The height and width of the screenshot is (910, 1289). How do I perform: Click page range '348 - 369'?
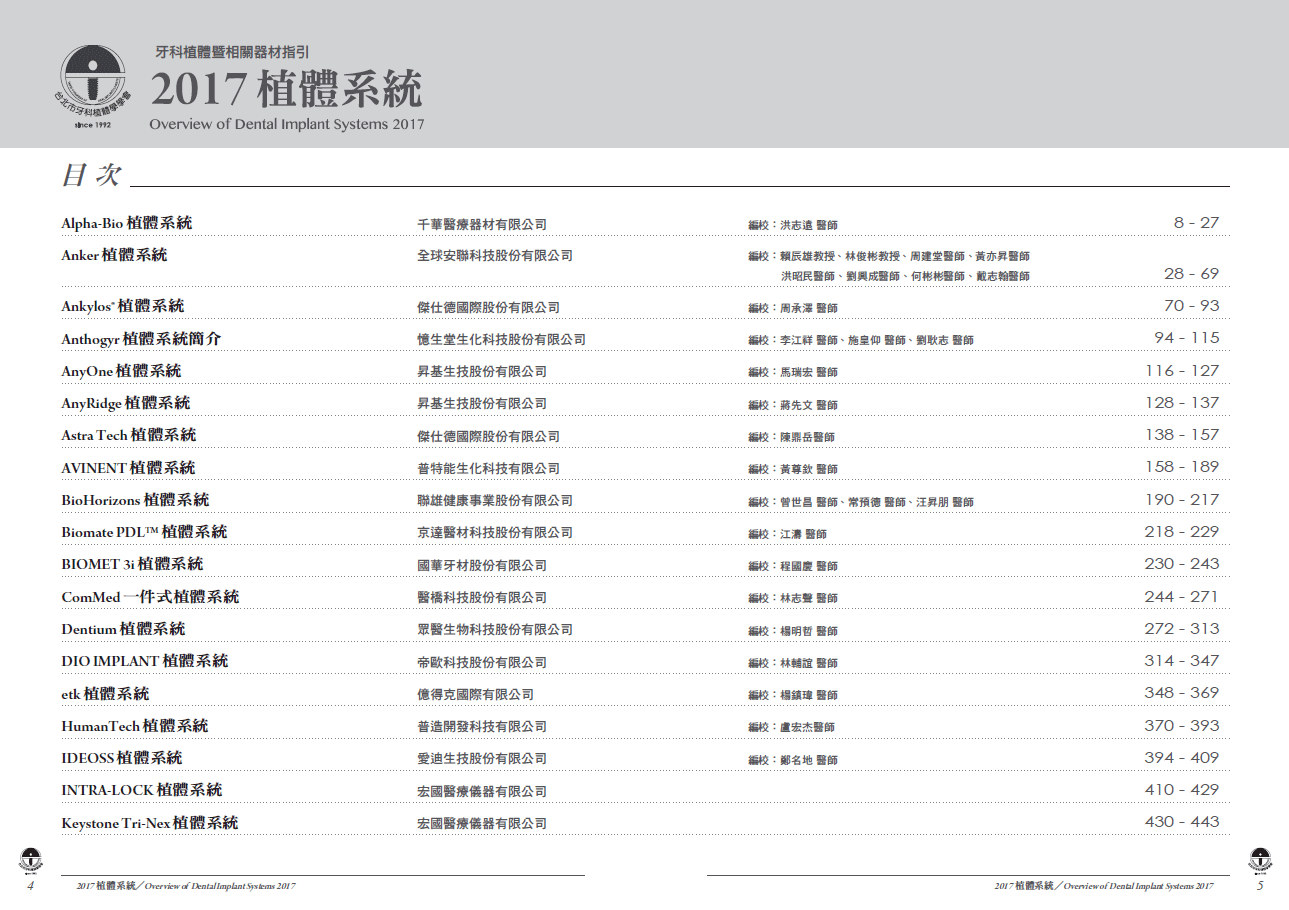point(1182,693)
